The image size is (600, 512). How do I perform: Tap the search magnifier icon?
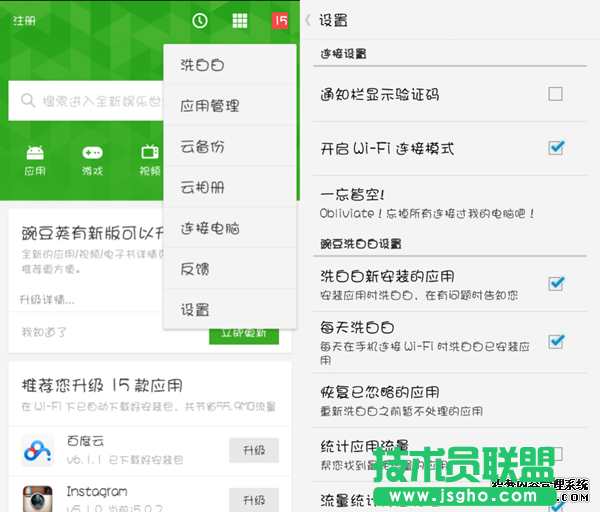(28, 101)
